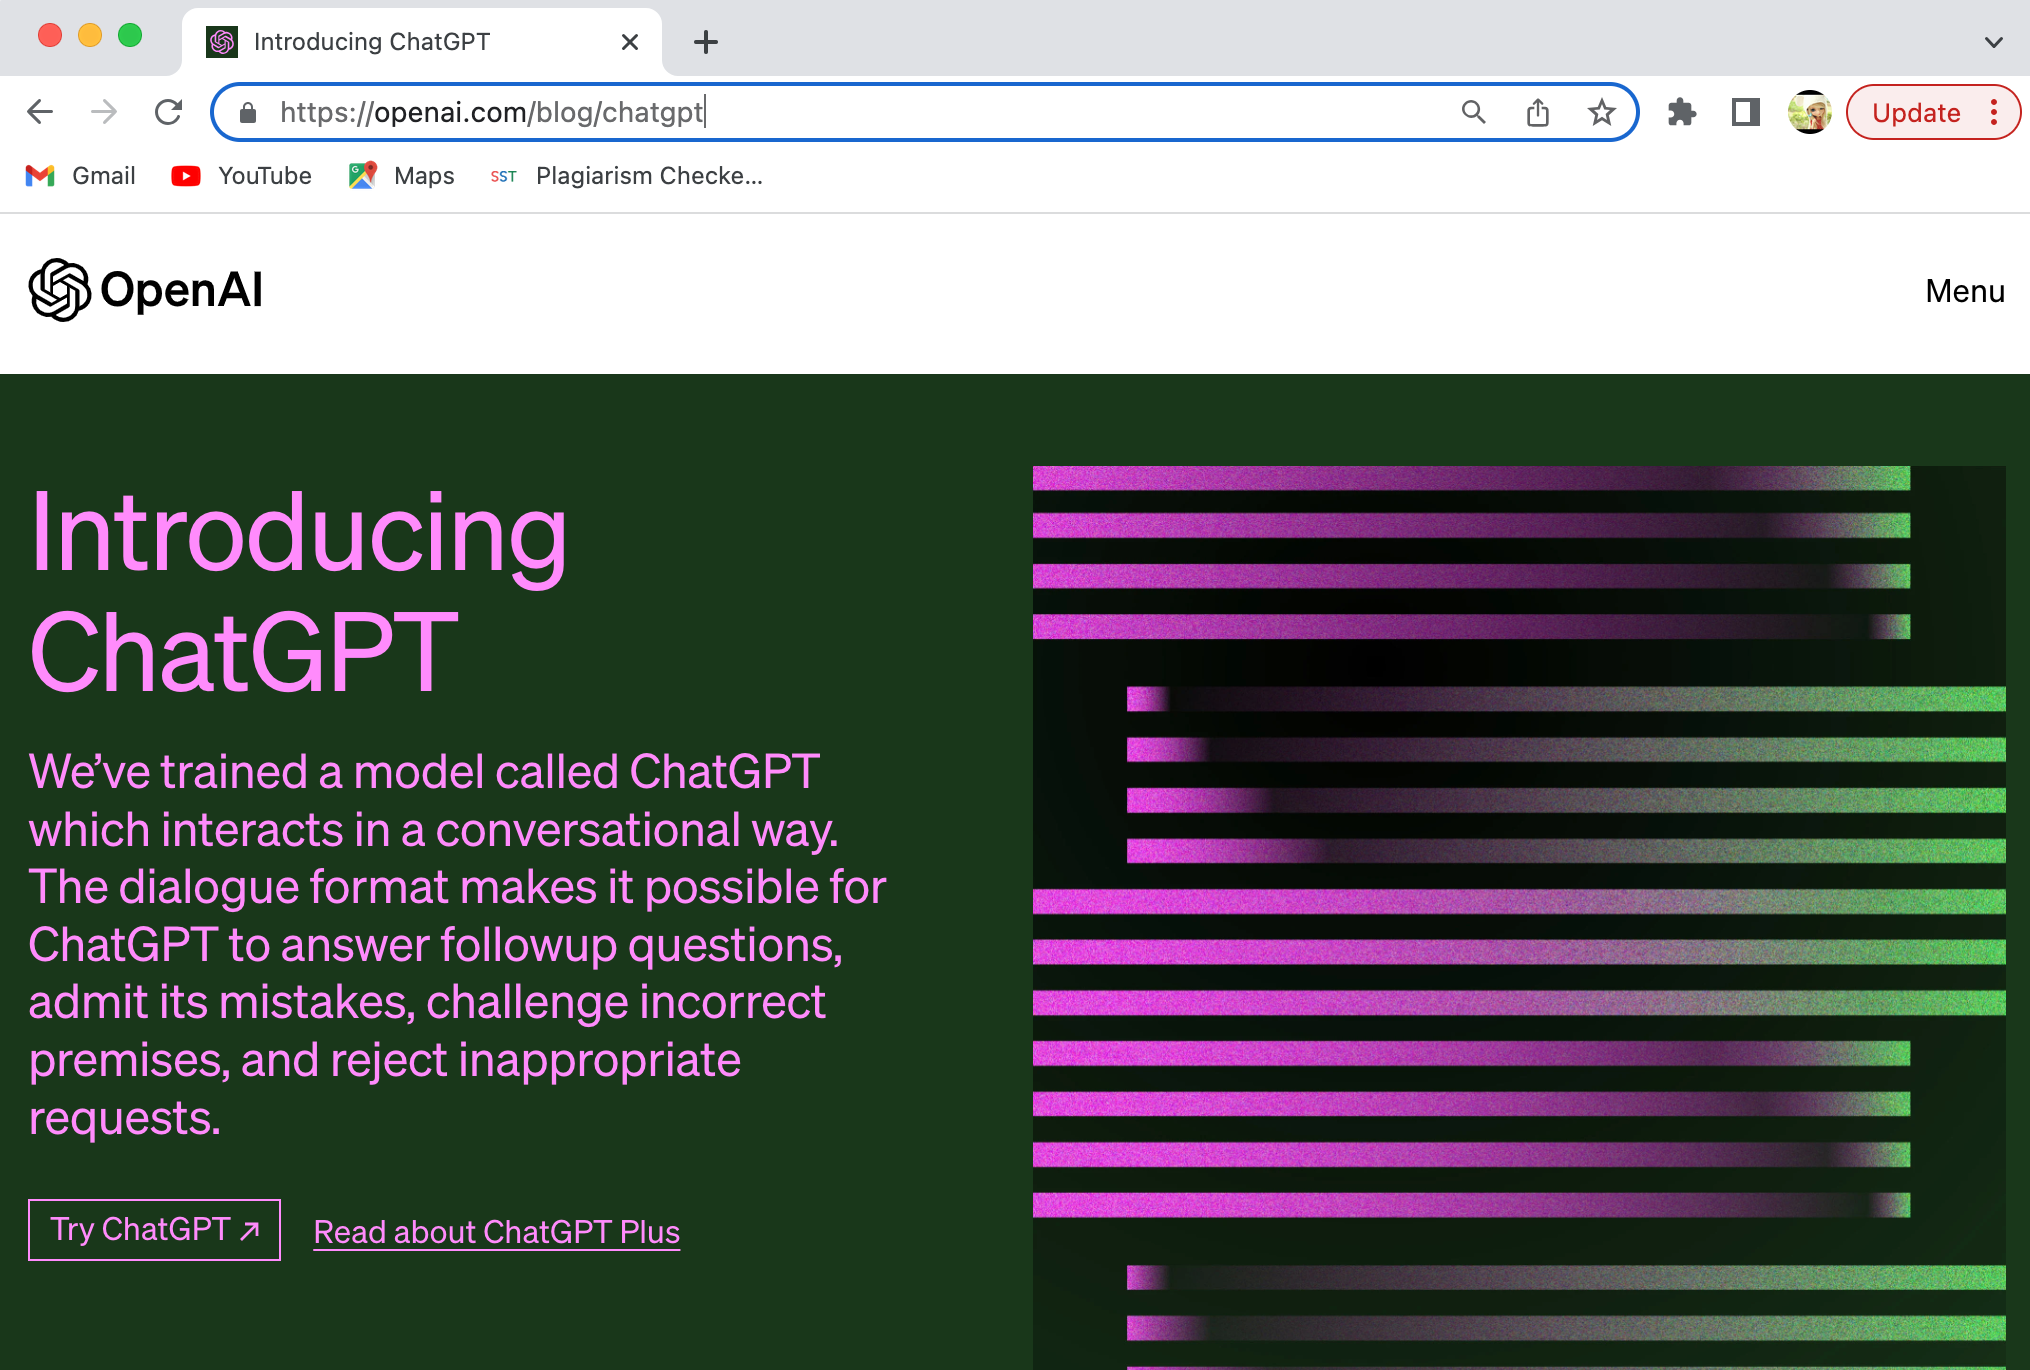Open Read about ChatGPT Plus link
The width and height of the screenshot is (2030, 1370).
497,1232
